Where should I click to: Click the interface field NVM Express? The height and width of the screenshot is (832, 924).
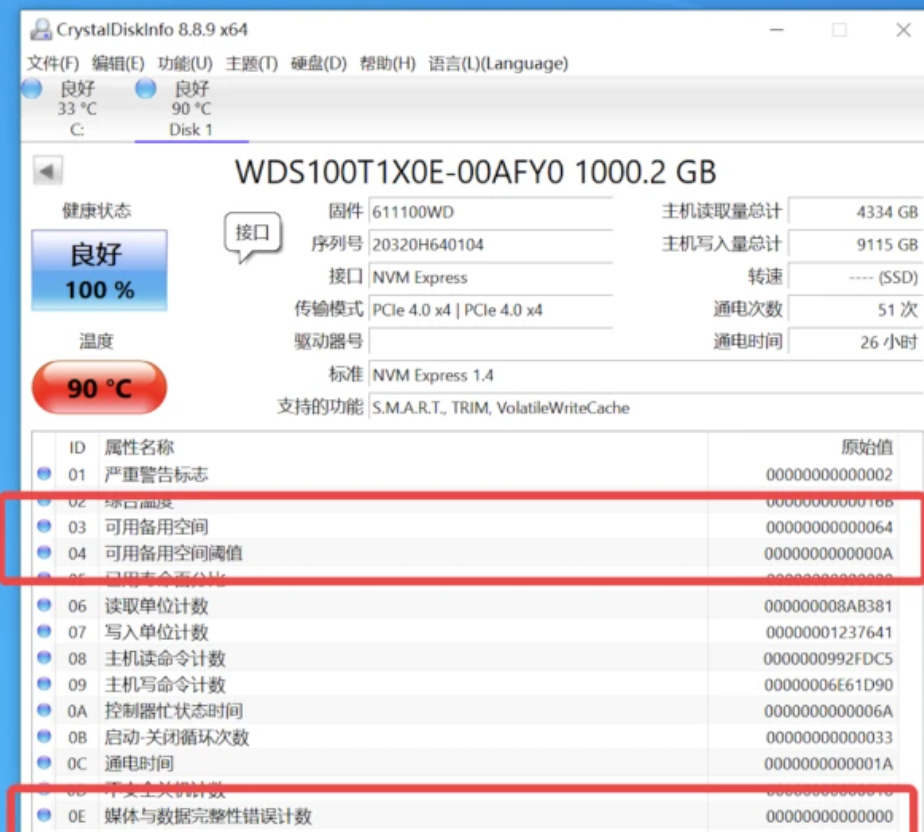pos(490,277)
